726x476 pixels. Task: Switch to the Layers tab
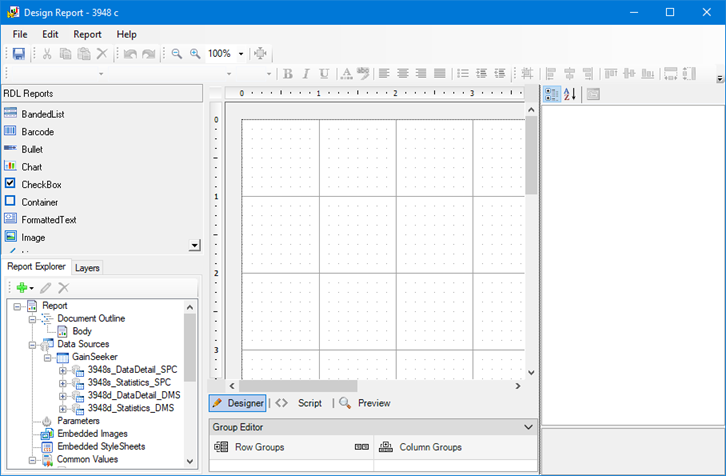87,268
